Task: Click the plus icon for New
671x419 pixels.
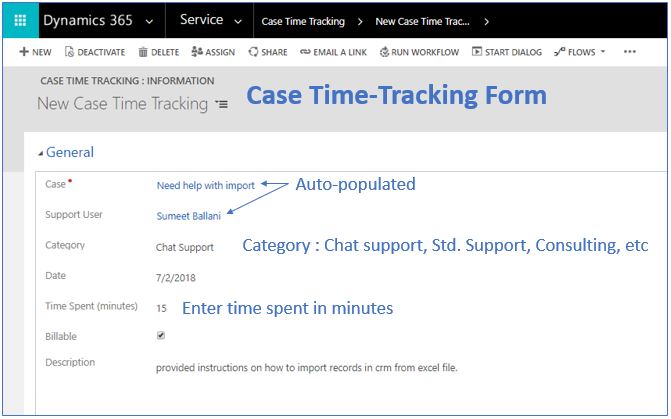Action: click(x=24, y=52)
